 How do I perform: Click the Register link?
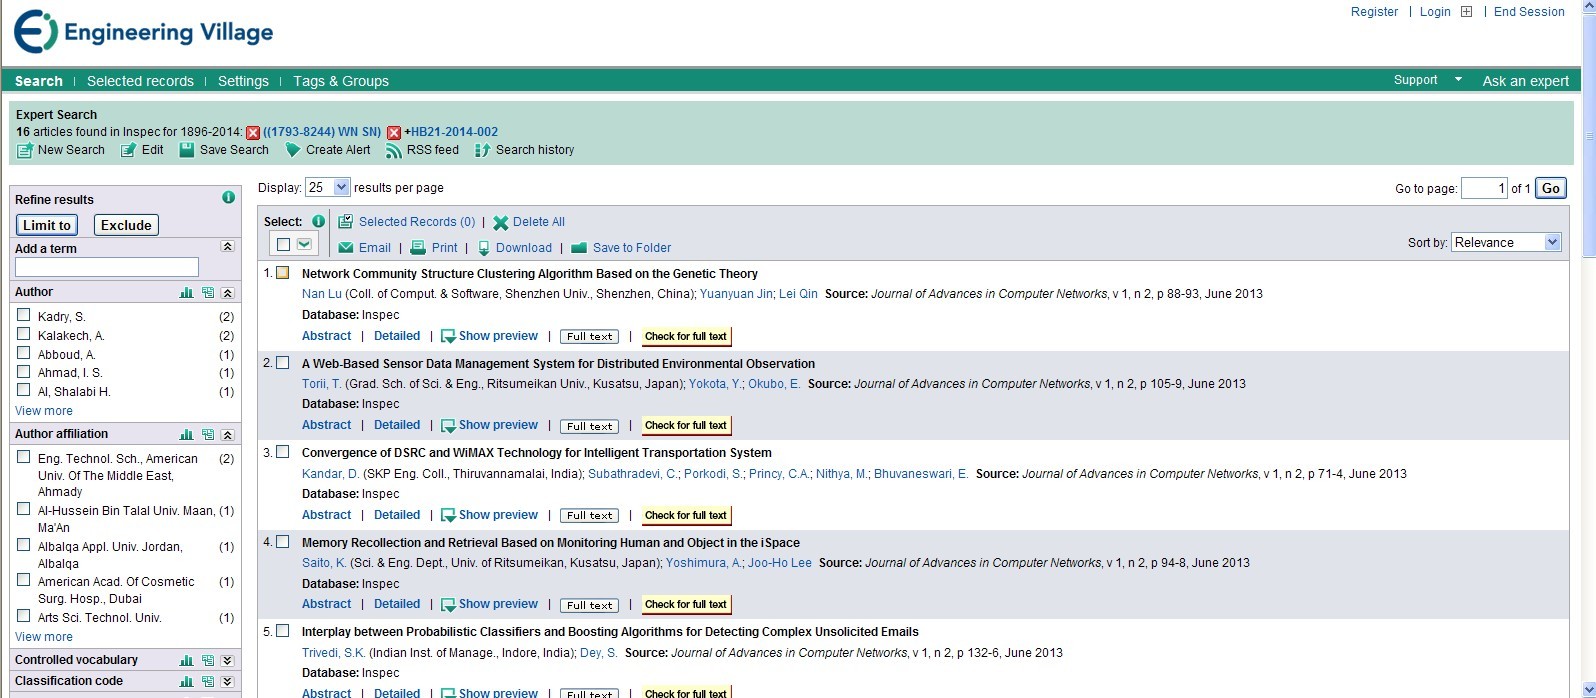click(1374, 12)
